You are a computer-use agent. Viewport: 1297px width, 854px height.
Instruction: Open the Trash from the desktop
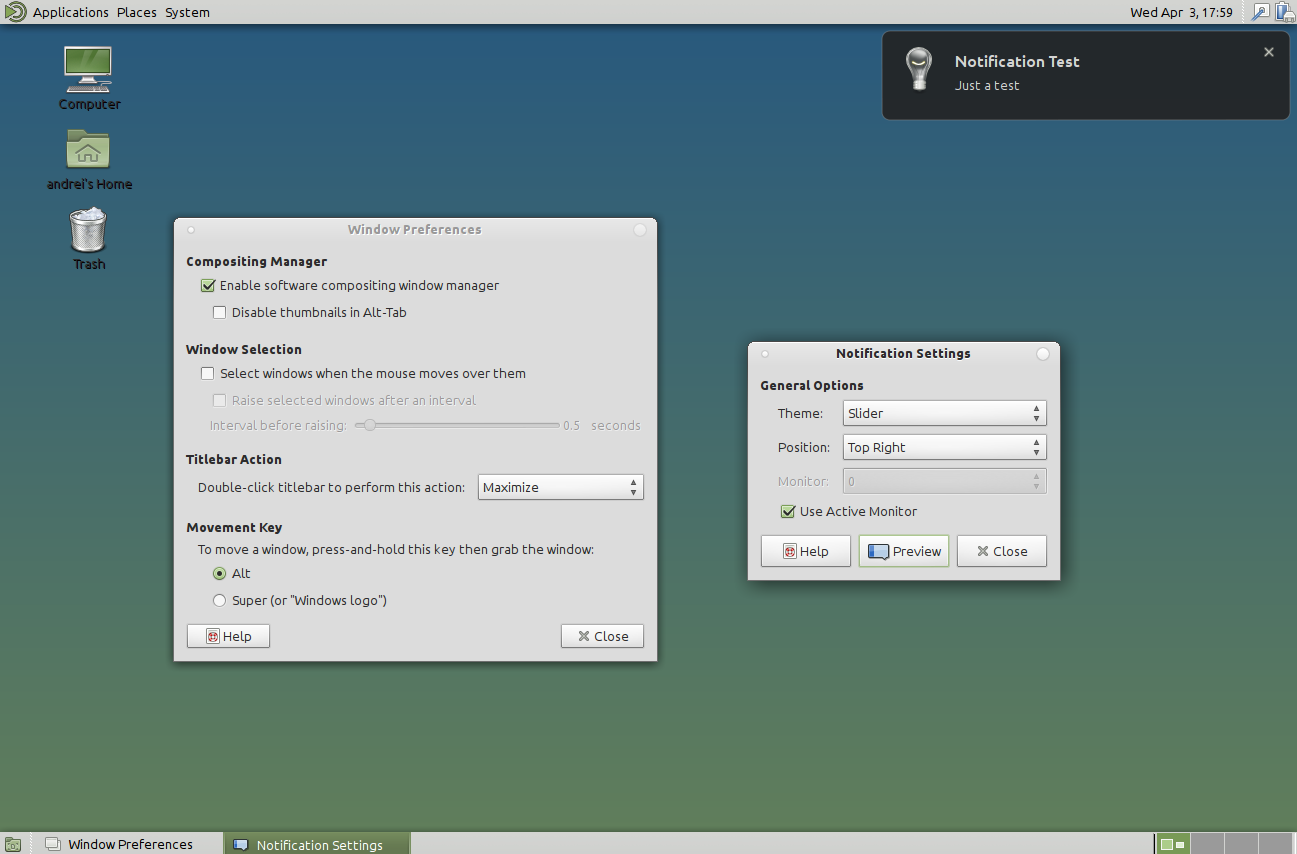(88, 230)
